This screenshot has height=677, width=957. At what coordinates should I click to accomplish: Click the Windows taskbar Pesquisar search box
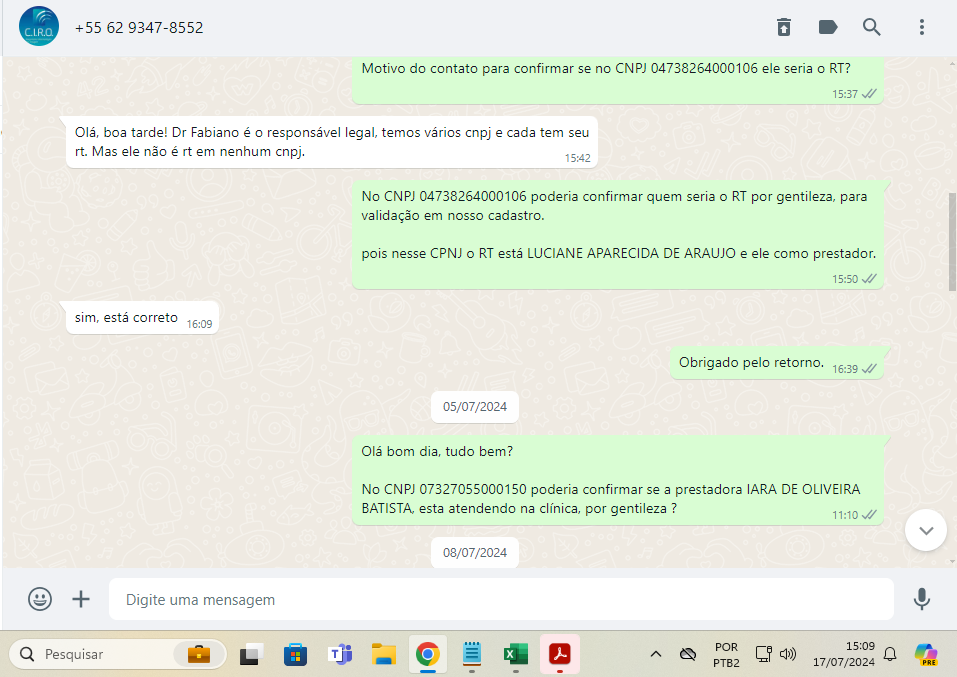click(118, 654)
